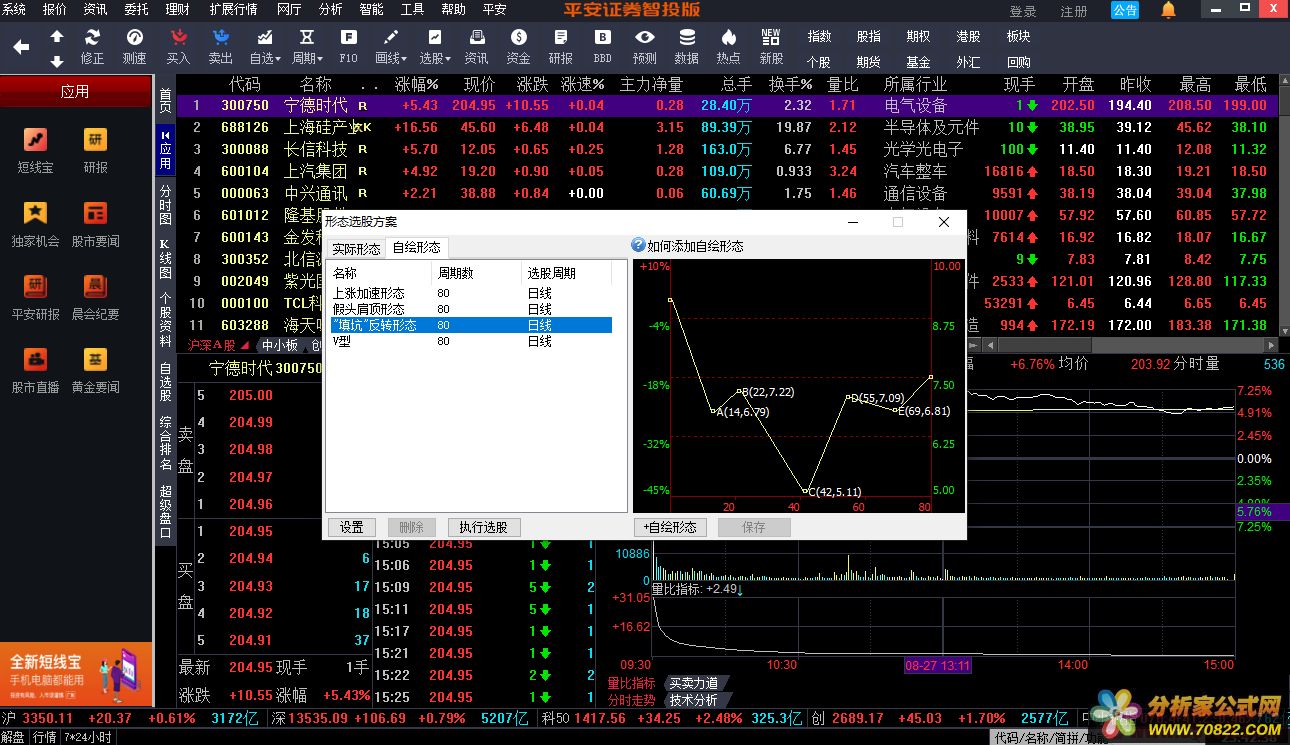
Task: Open the 画线 drawing dropdown
Action: (391, 46)
